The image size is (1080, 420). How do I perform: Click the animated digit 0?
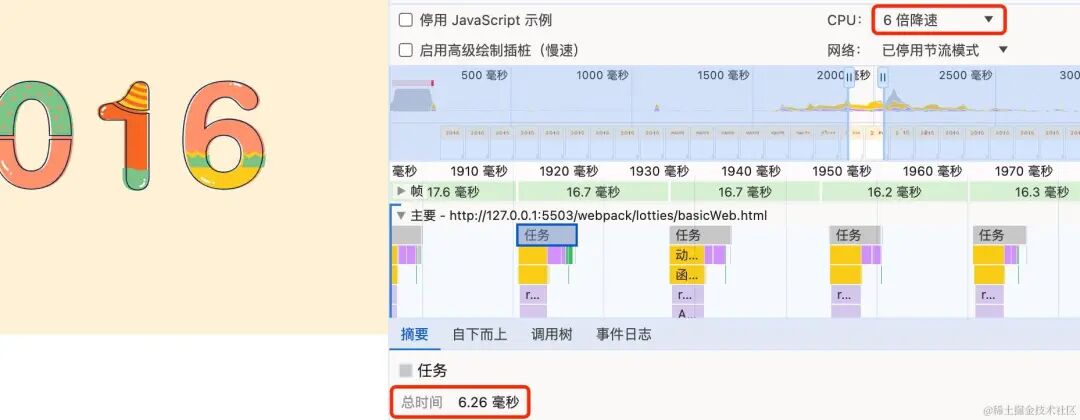click(34, 135)
